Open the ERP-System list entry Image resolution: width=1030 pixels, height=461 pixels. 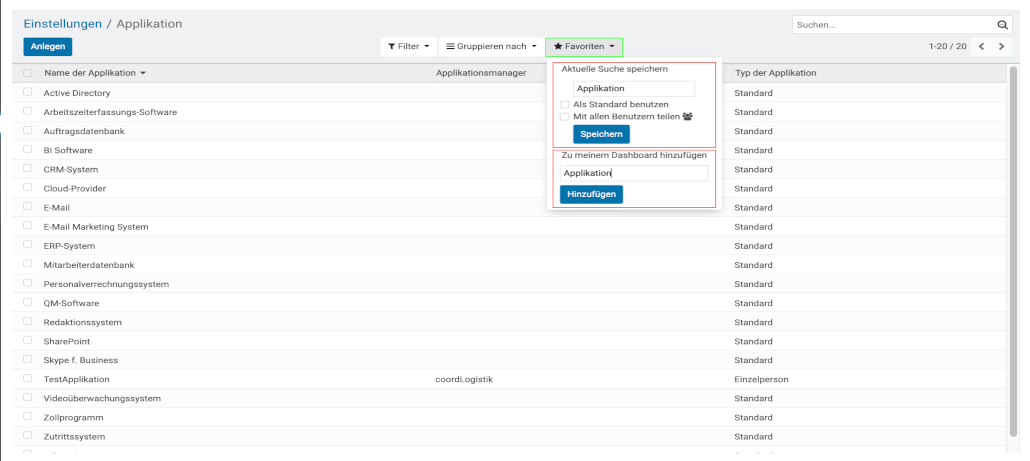pyautogui.click(x=70, y=246)
